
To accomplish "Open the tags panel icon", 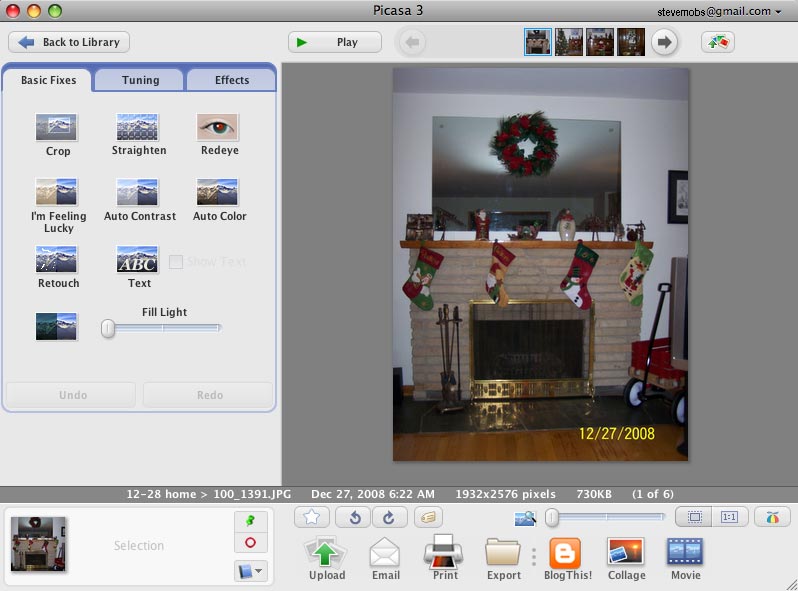I will (428, 518).
